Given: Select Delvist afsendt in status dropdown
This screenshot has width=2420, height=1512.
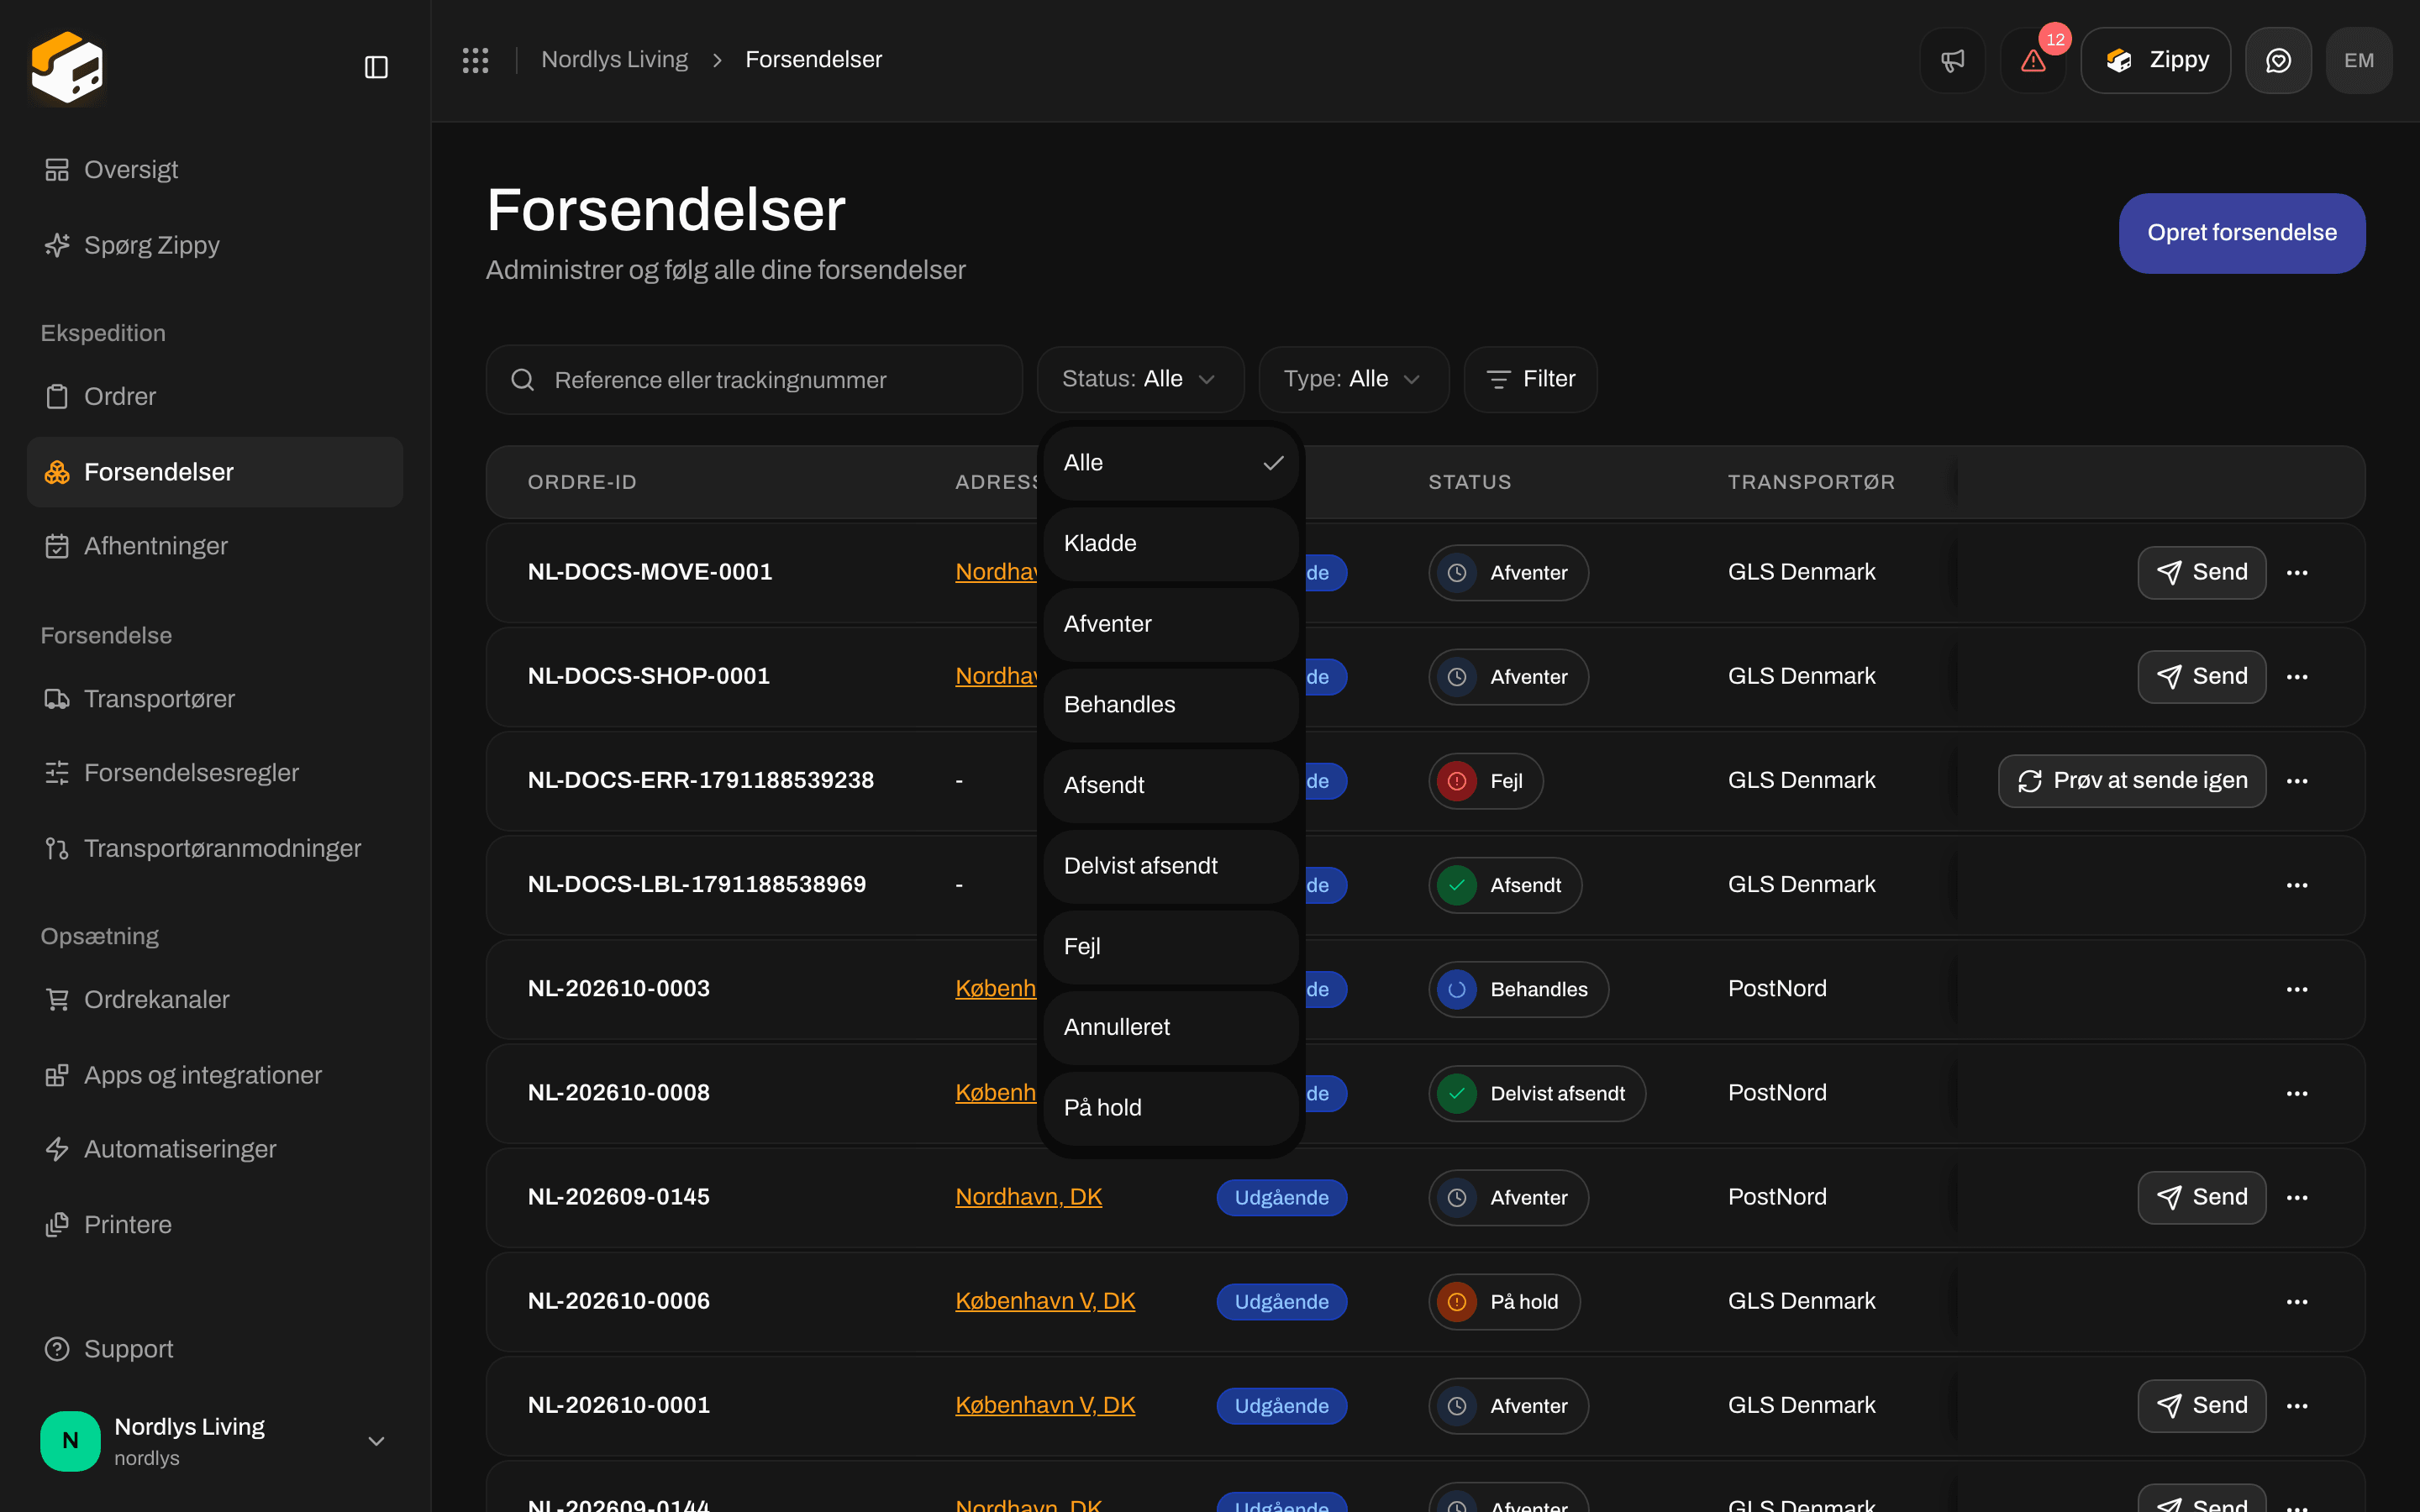Looking at the screenshot, I should [x=1171, y=866].
